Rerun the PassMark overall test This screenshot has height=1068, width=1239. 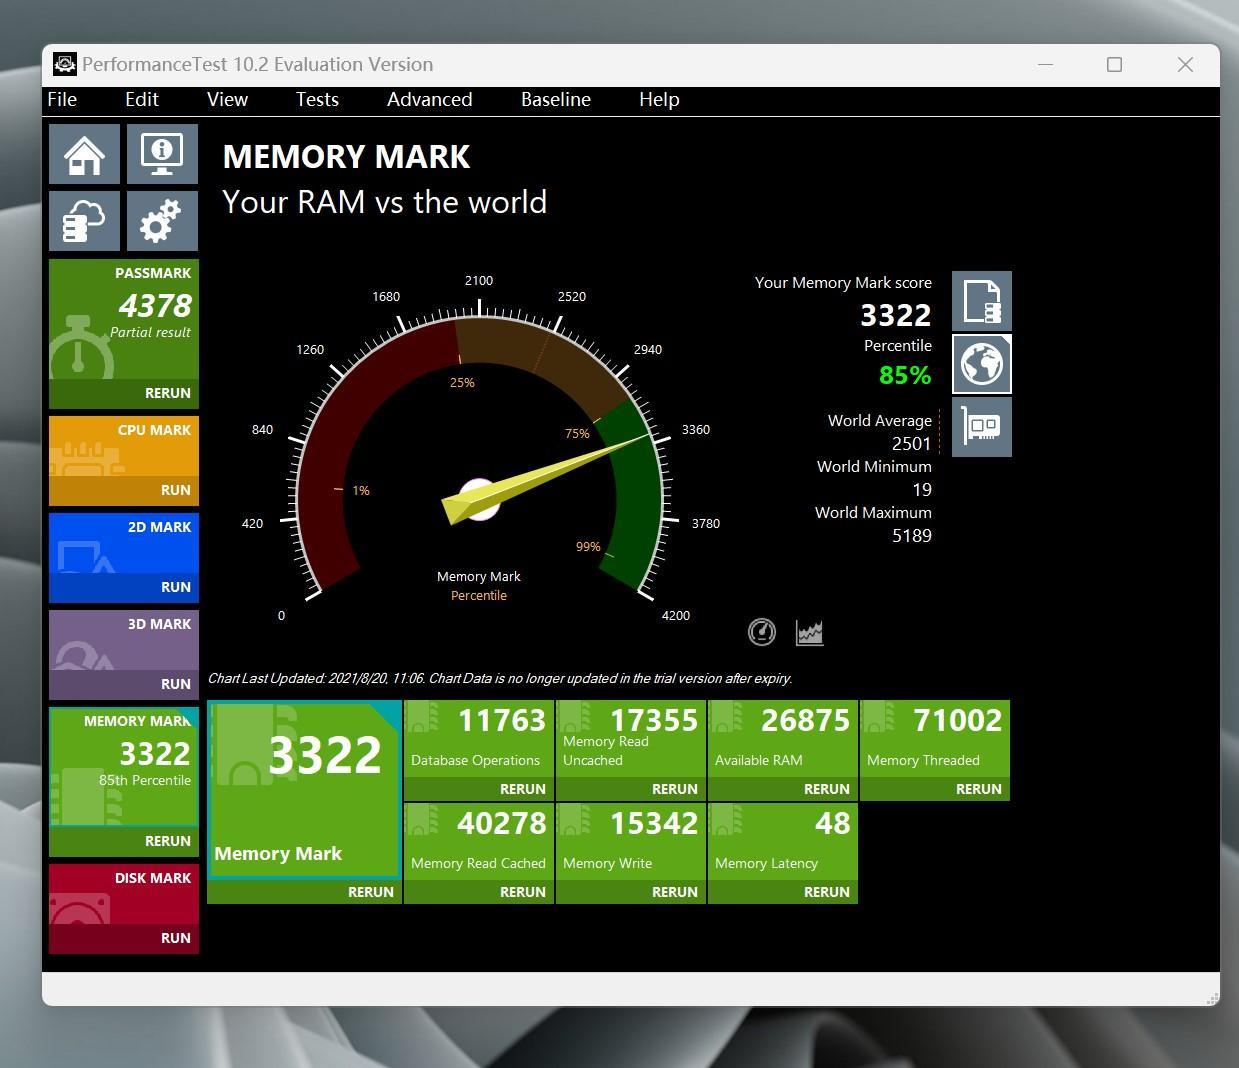[x=124, y=393]
